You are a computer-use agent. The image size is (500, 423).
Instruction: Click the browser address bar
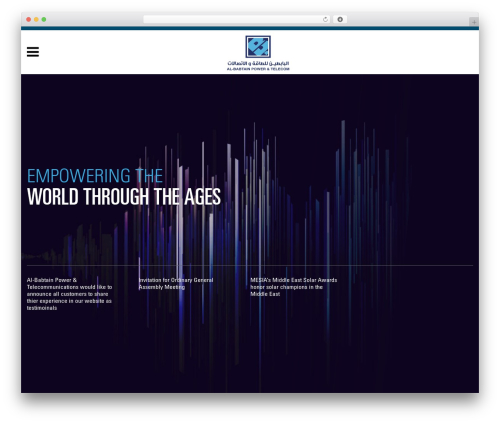pos(237,20)
